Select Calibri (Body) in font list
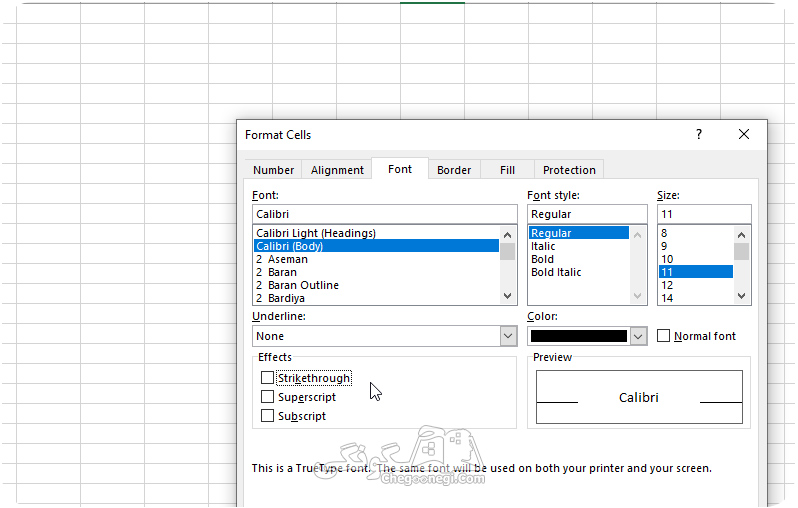 (376, 246)
